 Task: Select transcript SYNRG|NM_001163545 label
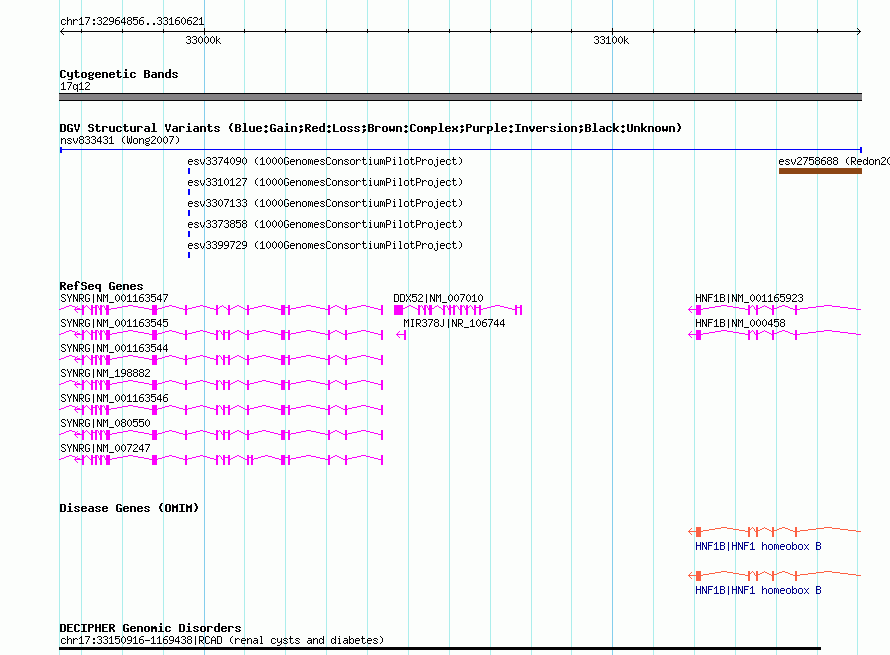click(114, 323)
